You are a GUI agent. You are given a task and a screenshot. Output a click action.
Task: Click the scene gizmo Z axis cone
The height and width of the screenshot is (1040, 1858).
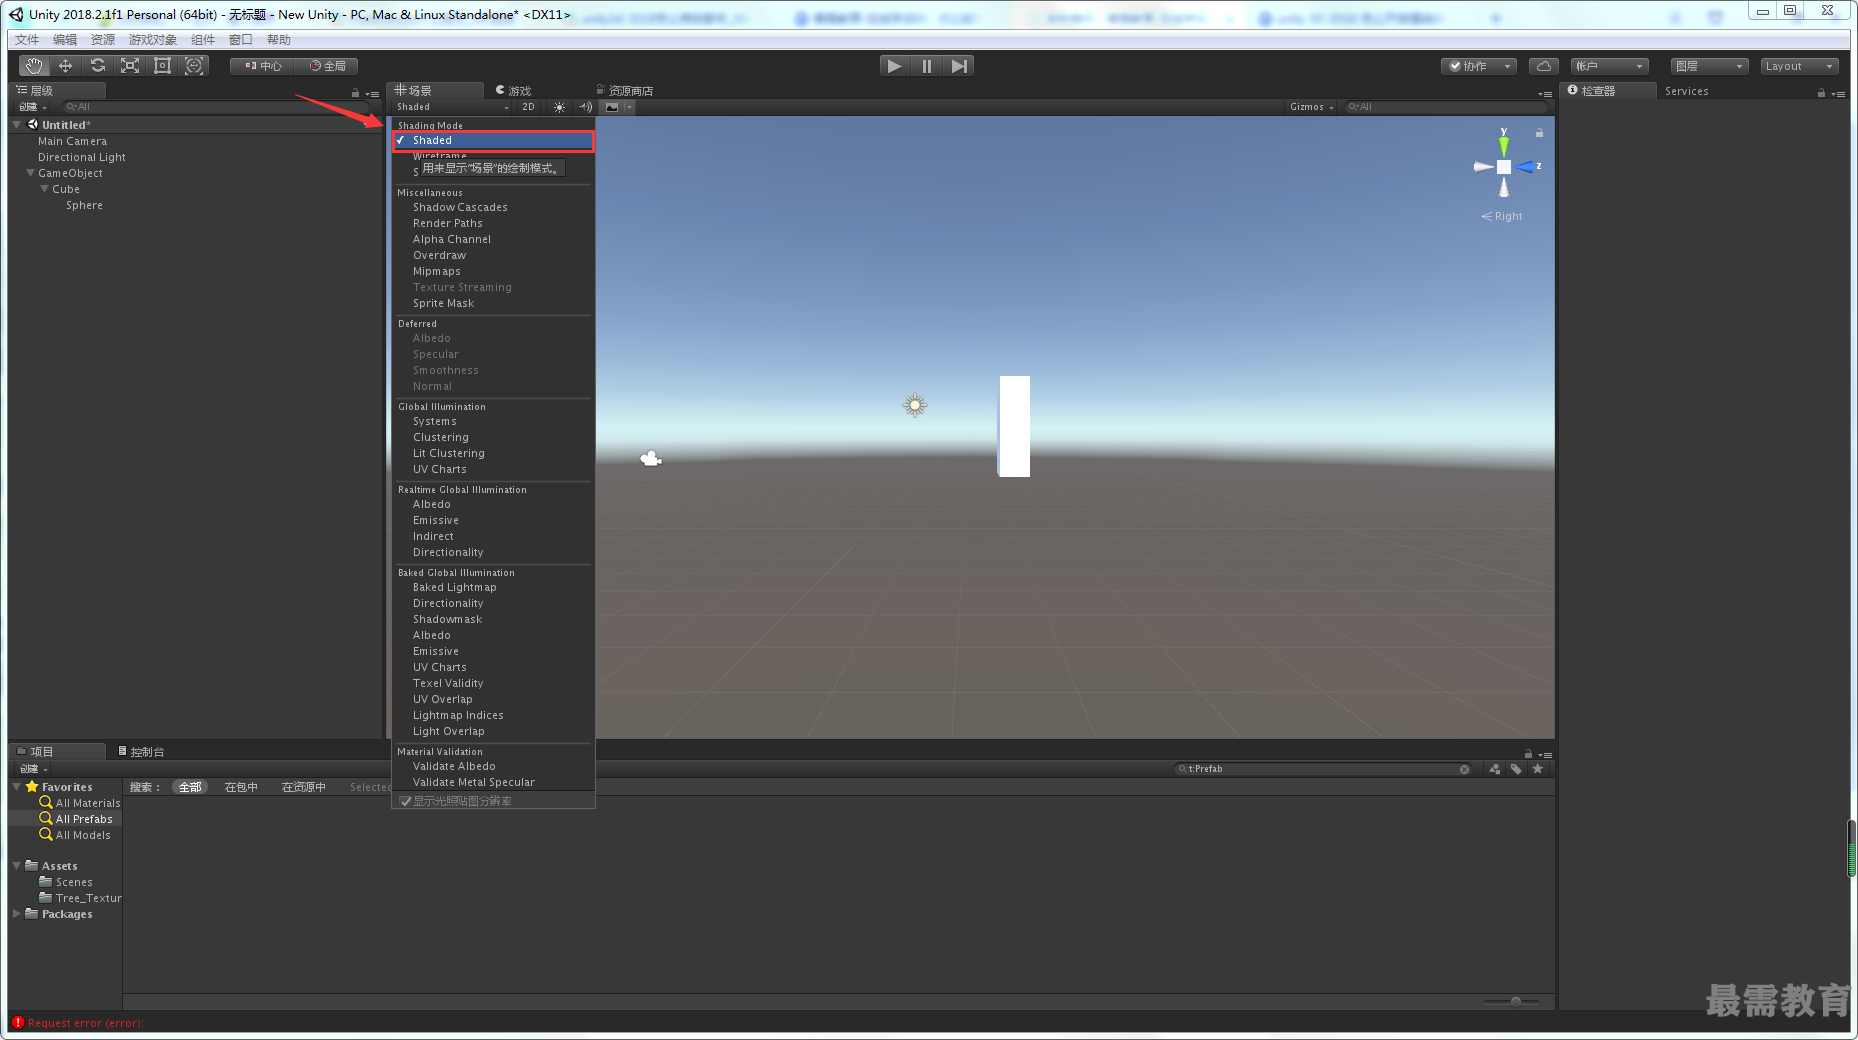(x=1525, y=167)
